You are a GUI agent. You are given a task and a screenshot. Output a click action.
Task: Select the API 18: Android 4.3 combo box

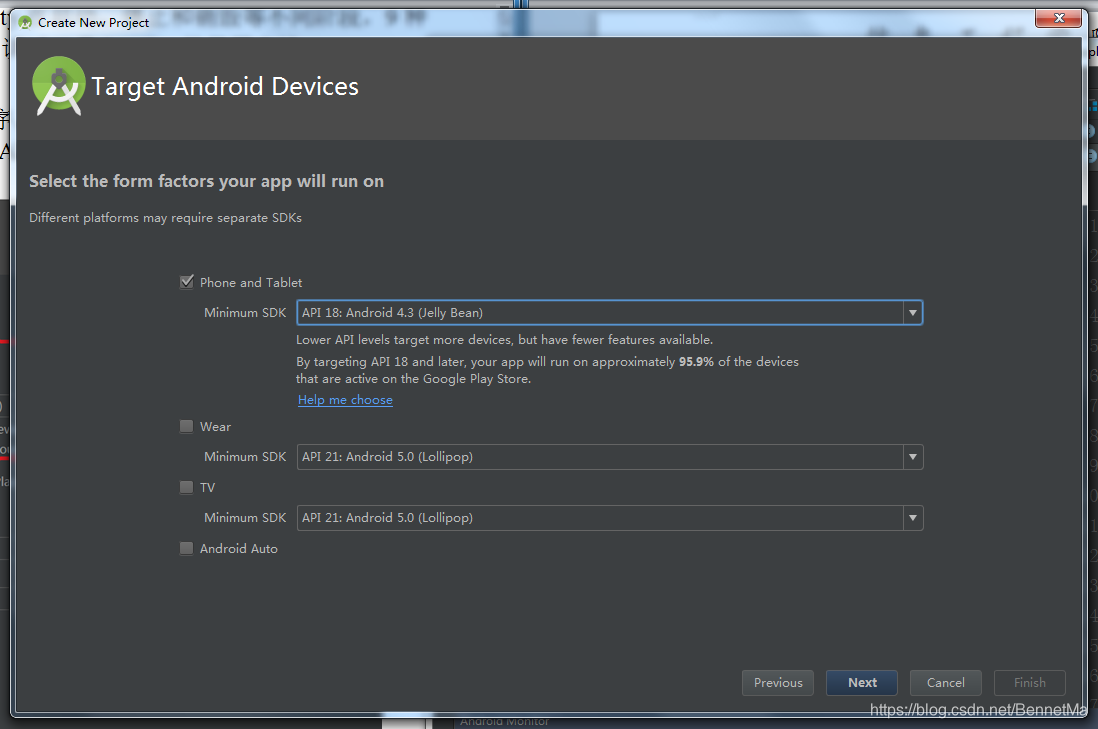(x=609, y=313)
